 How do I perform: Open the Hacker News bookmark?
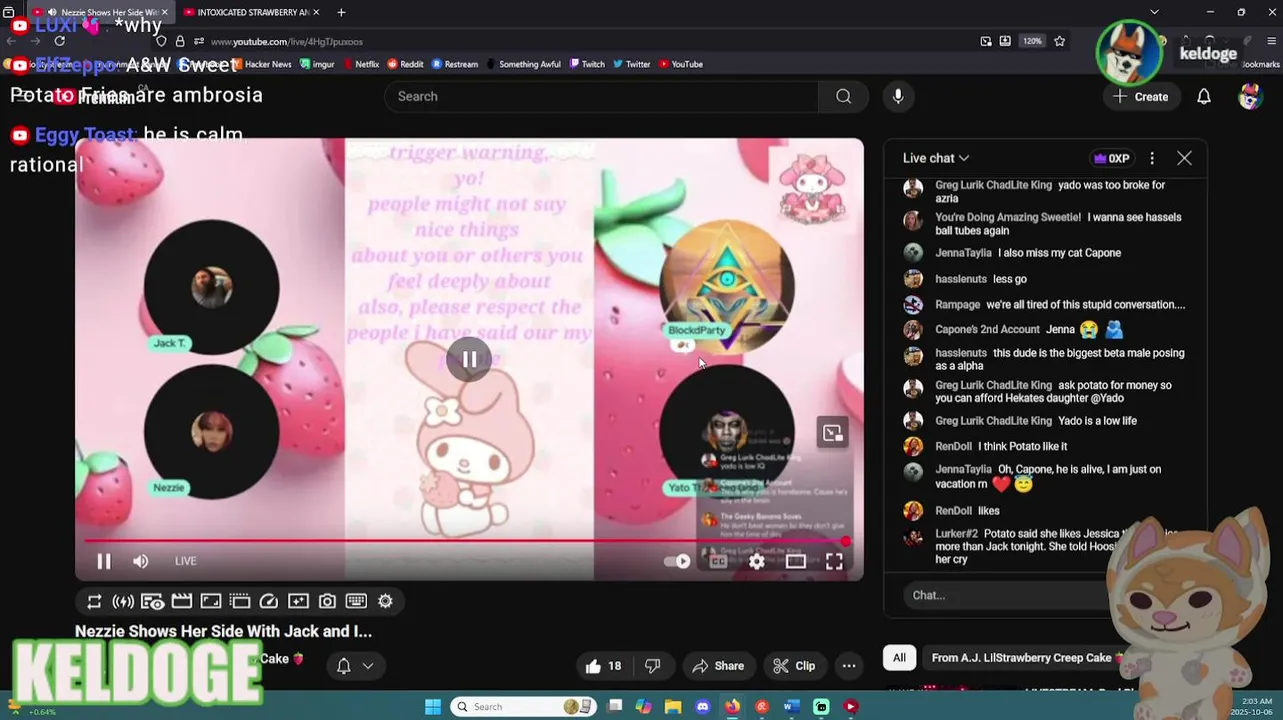point(261,64)
